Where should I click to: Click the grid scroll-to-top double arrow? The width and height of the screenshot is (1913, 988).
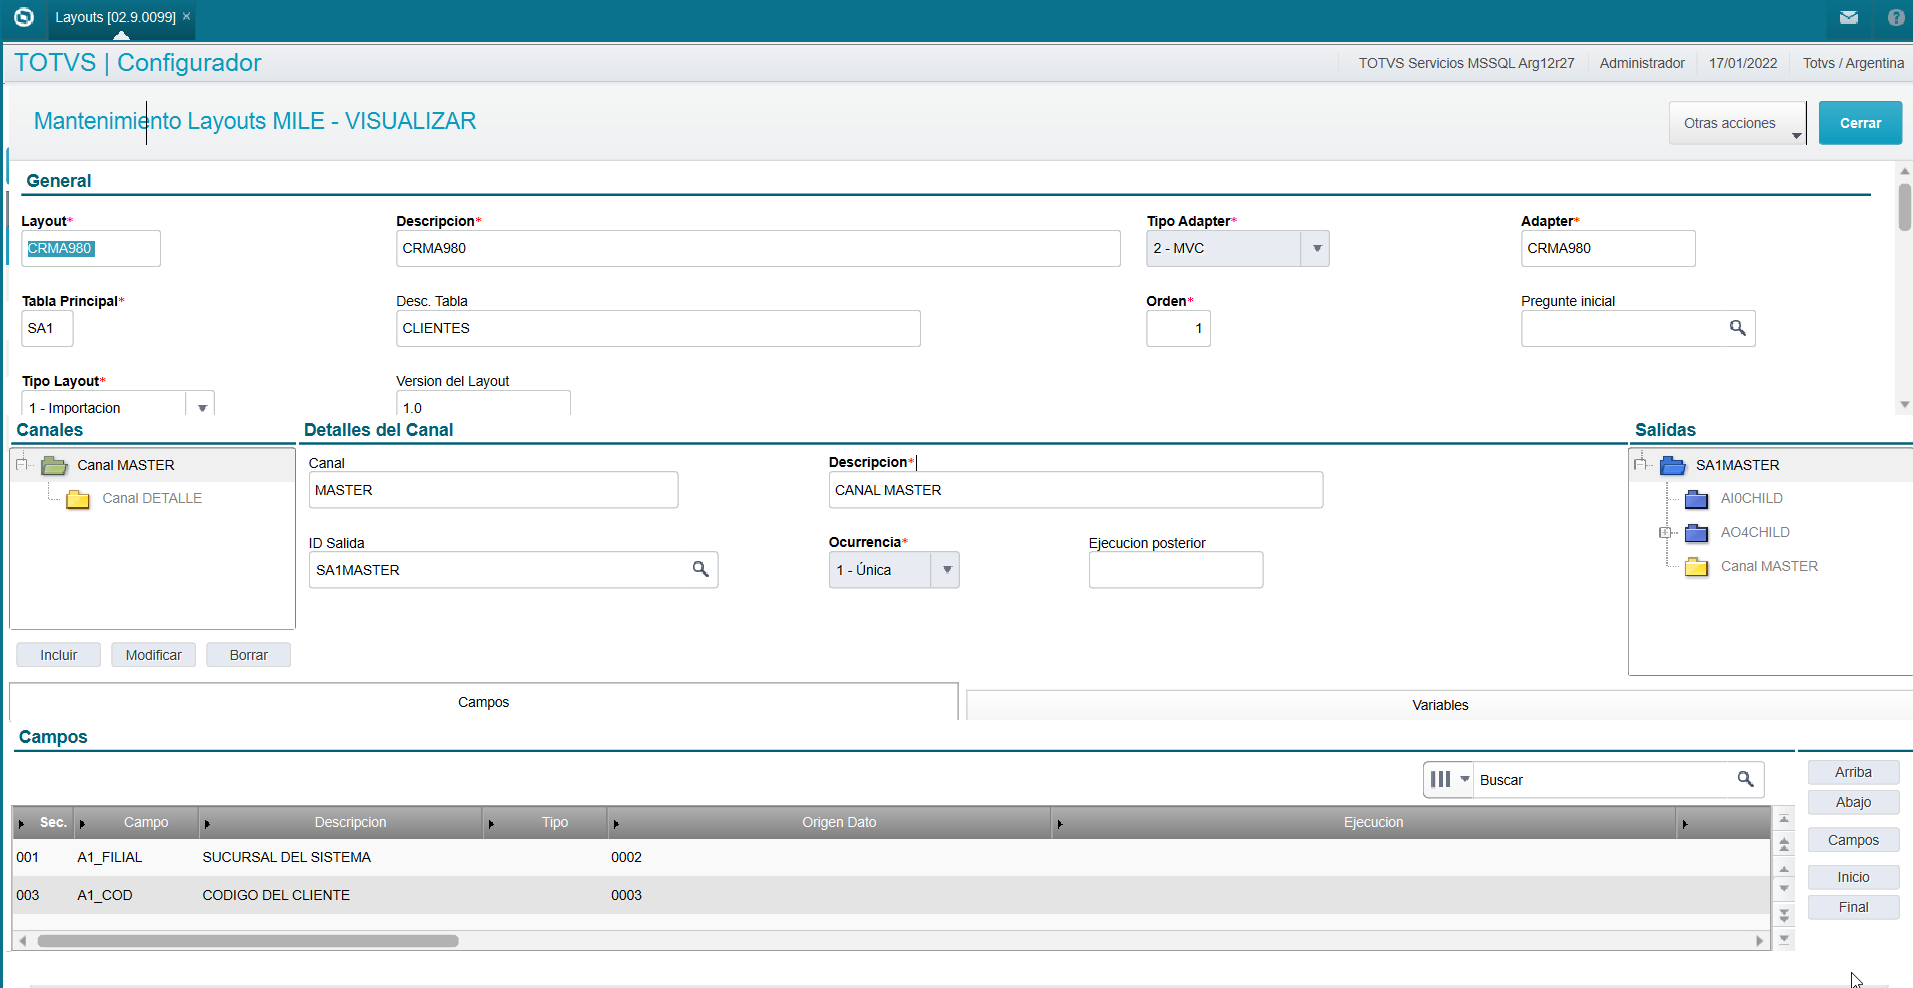coord(1784,844)
